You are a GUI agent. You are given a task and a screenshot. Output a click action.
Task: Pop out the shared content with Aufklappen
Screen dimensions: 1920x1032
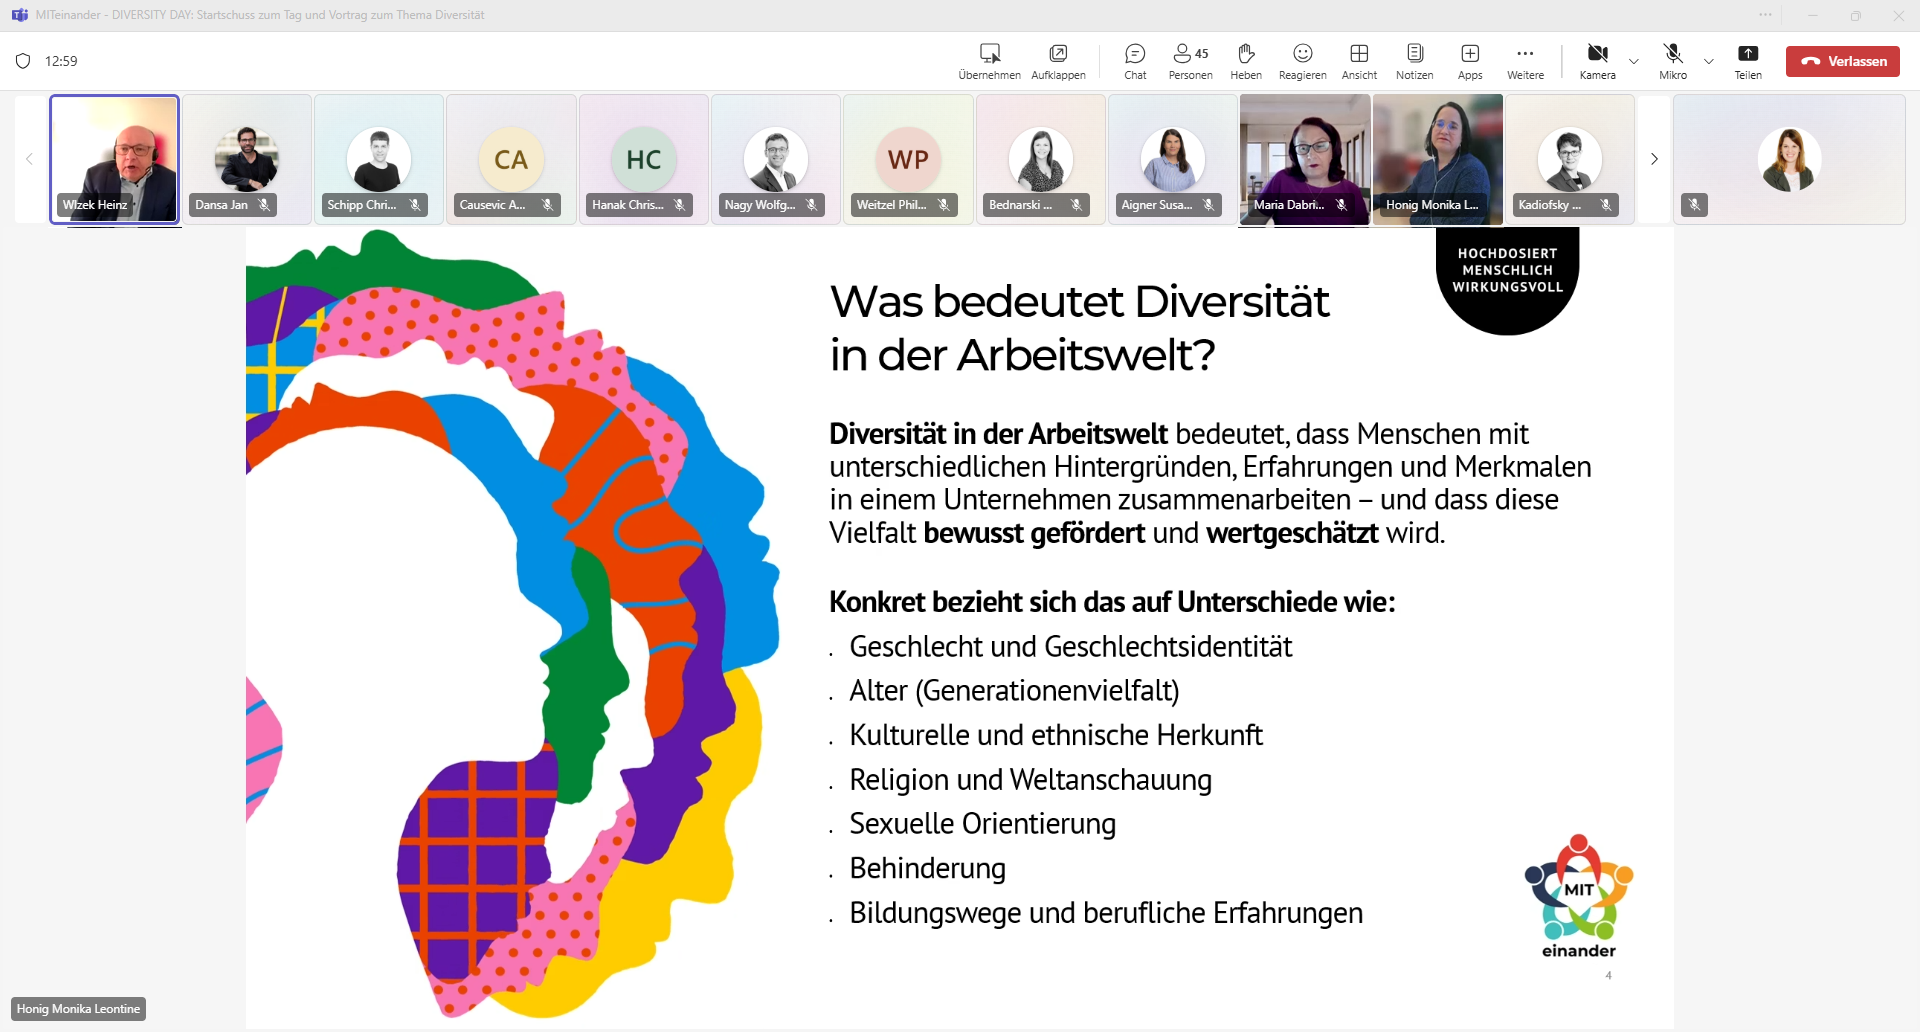click(1058, 61)
